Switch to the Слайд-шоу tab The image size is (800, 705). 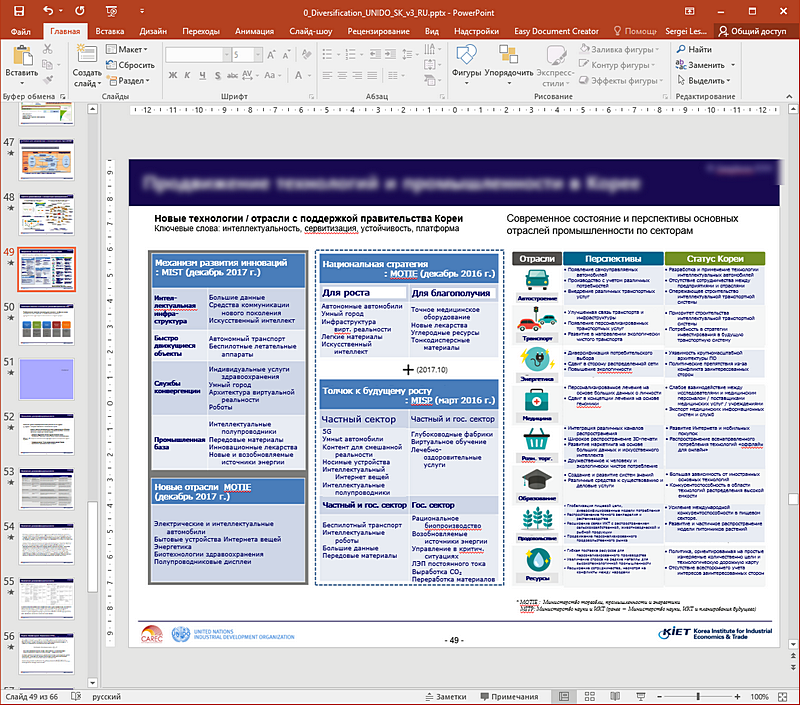(x=310, y=31)
